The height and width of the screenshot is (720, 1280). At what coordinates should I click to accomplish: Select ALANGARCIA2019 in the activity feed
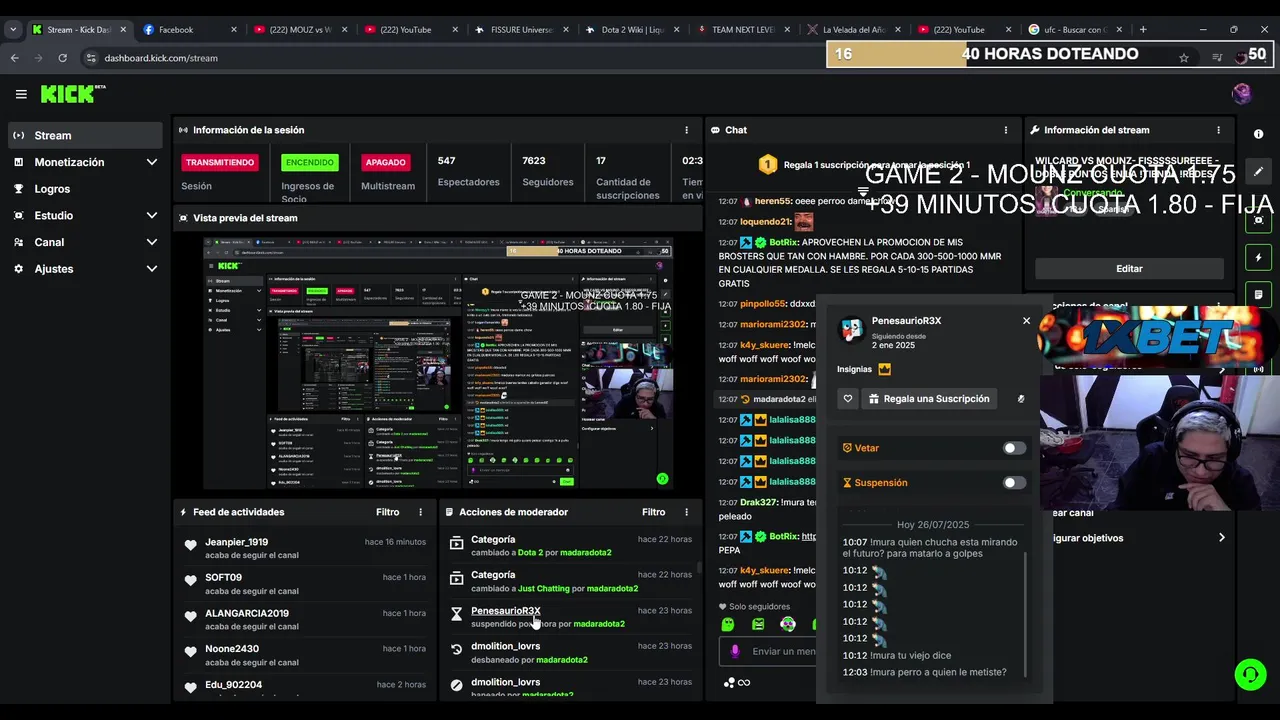tap(247, 614)
